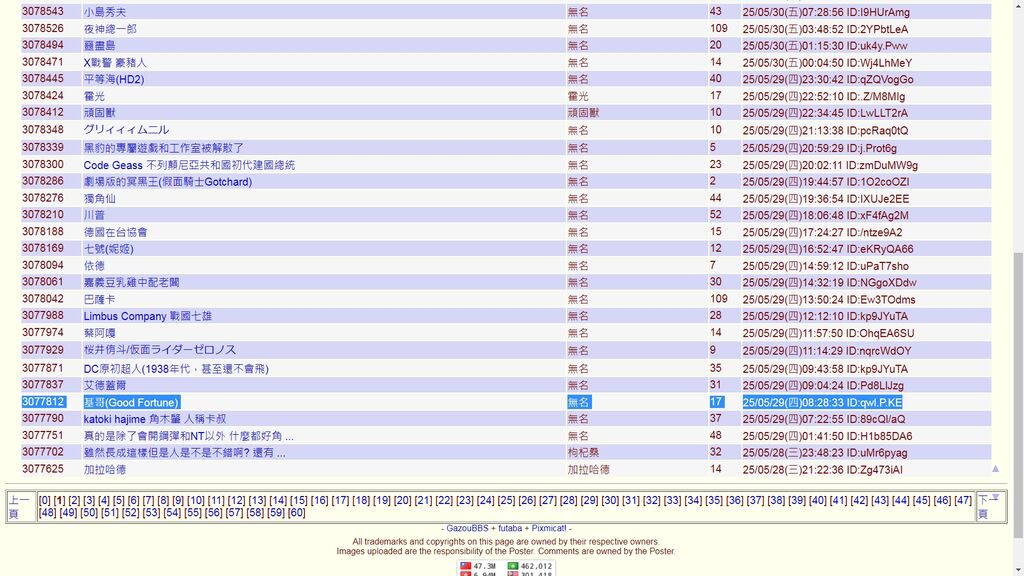Open the GazouBBS footer link
Image resolution: width=1024 pixels, height=576 pixels.
click(467, 528)
